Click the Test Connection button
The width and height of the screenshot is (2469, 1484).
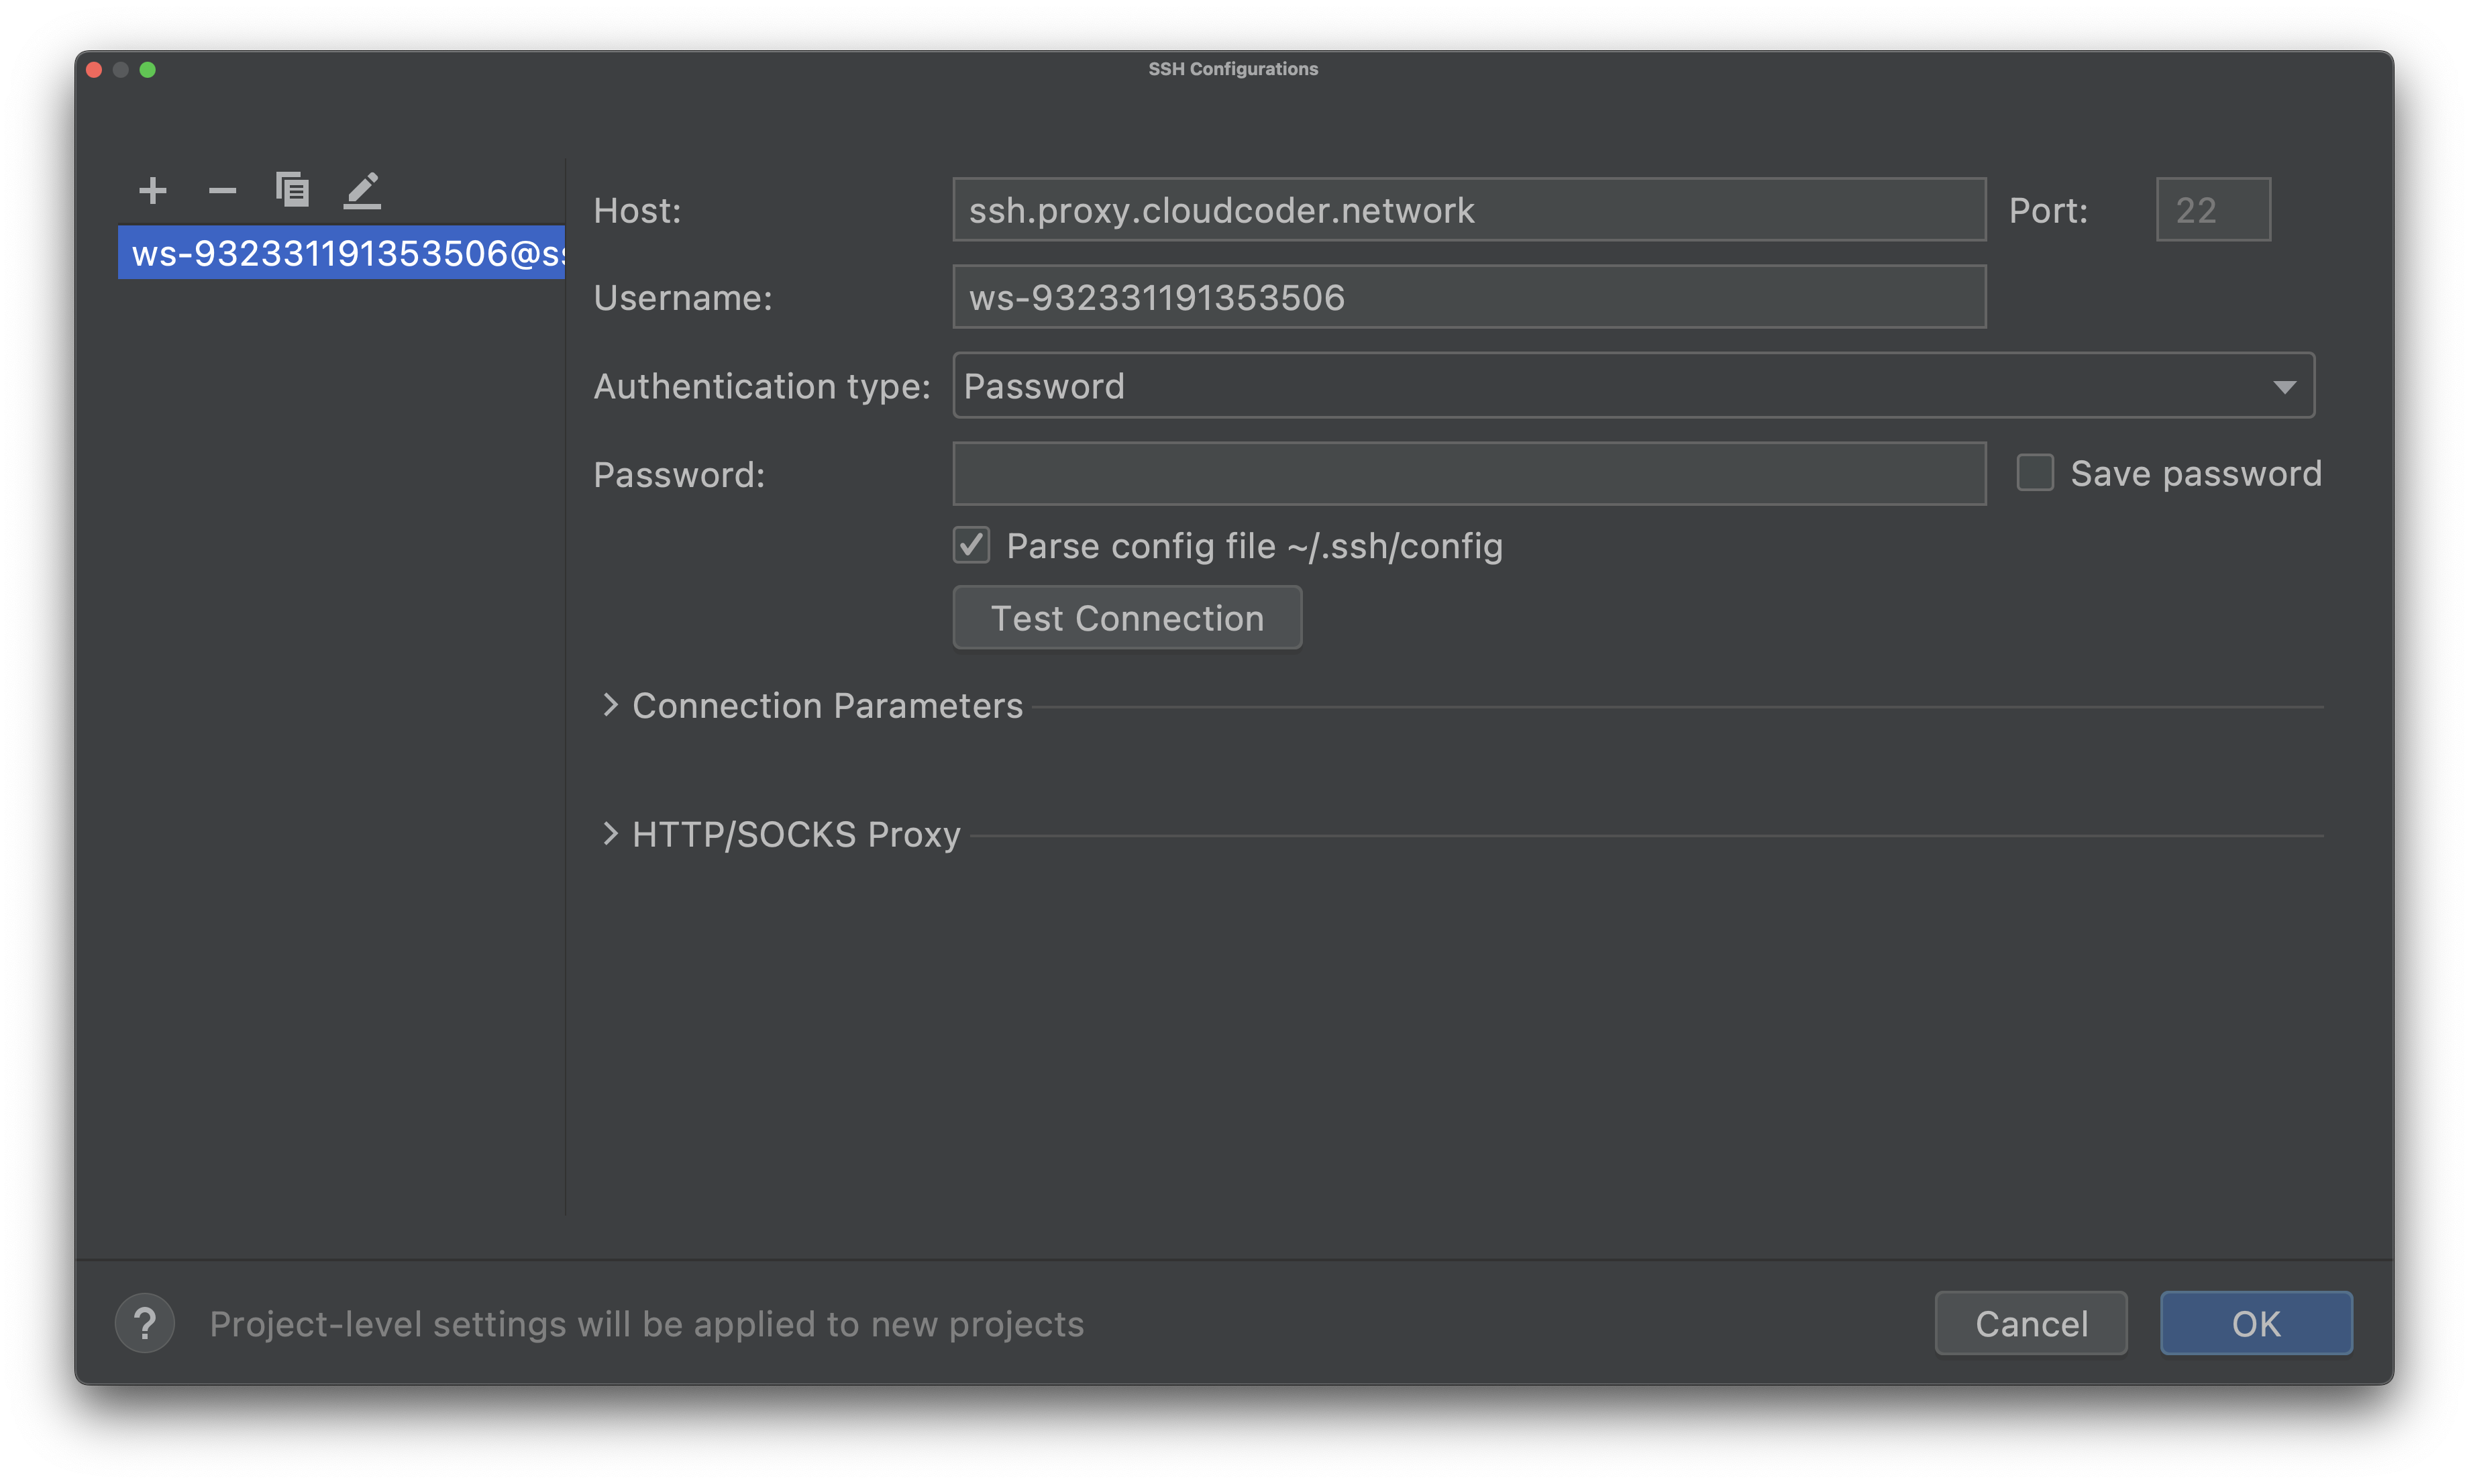(1126, 617)
